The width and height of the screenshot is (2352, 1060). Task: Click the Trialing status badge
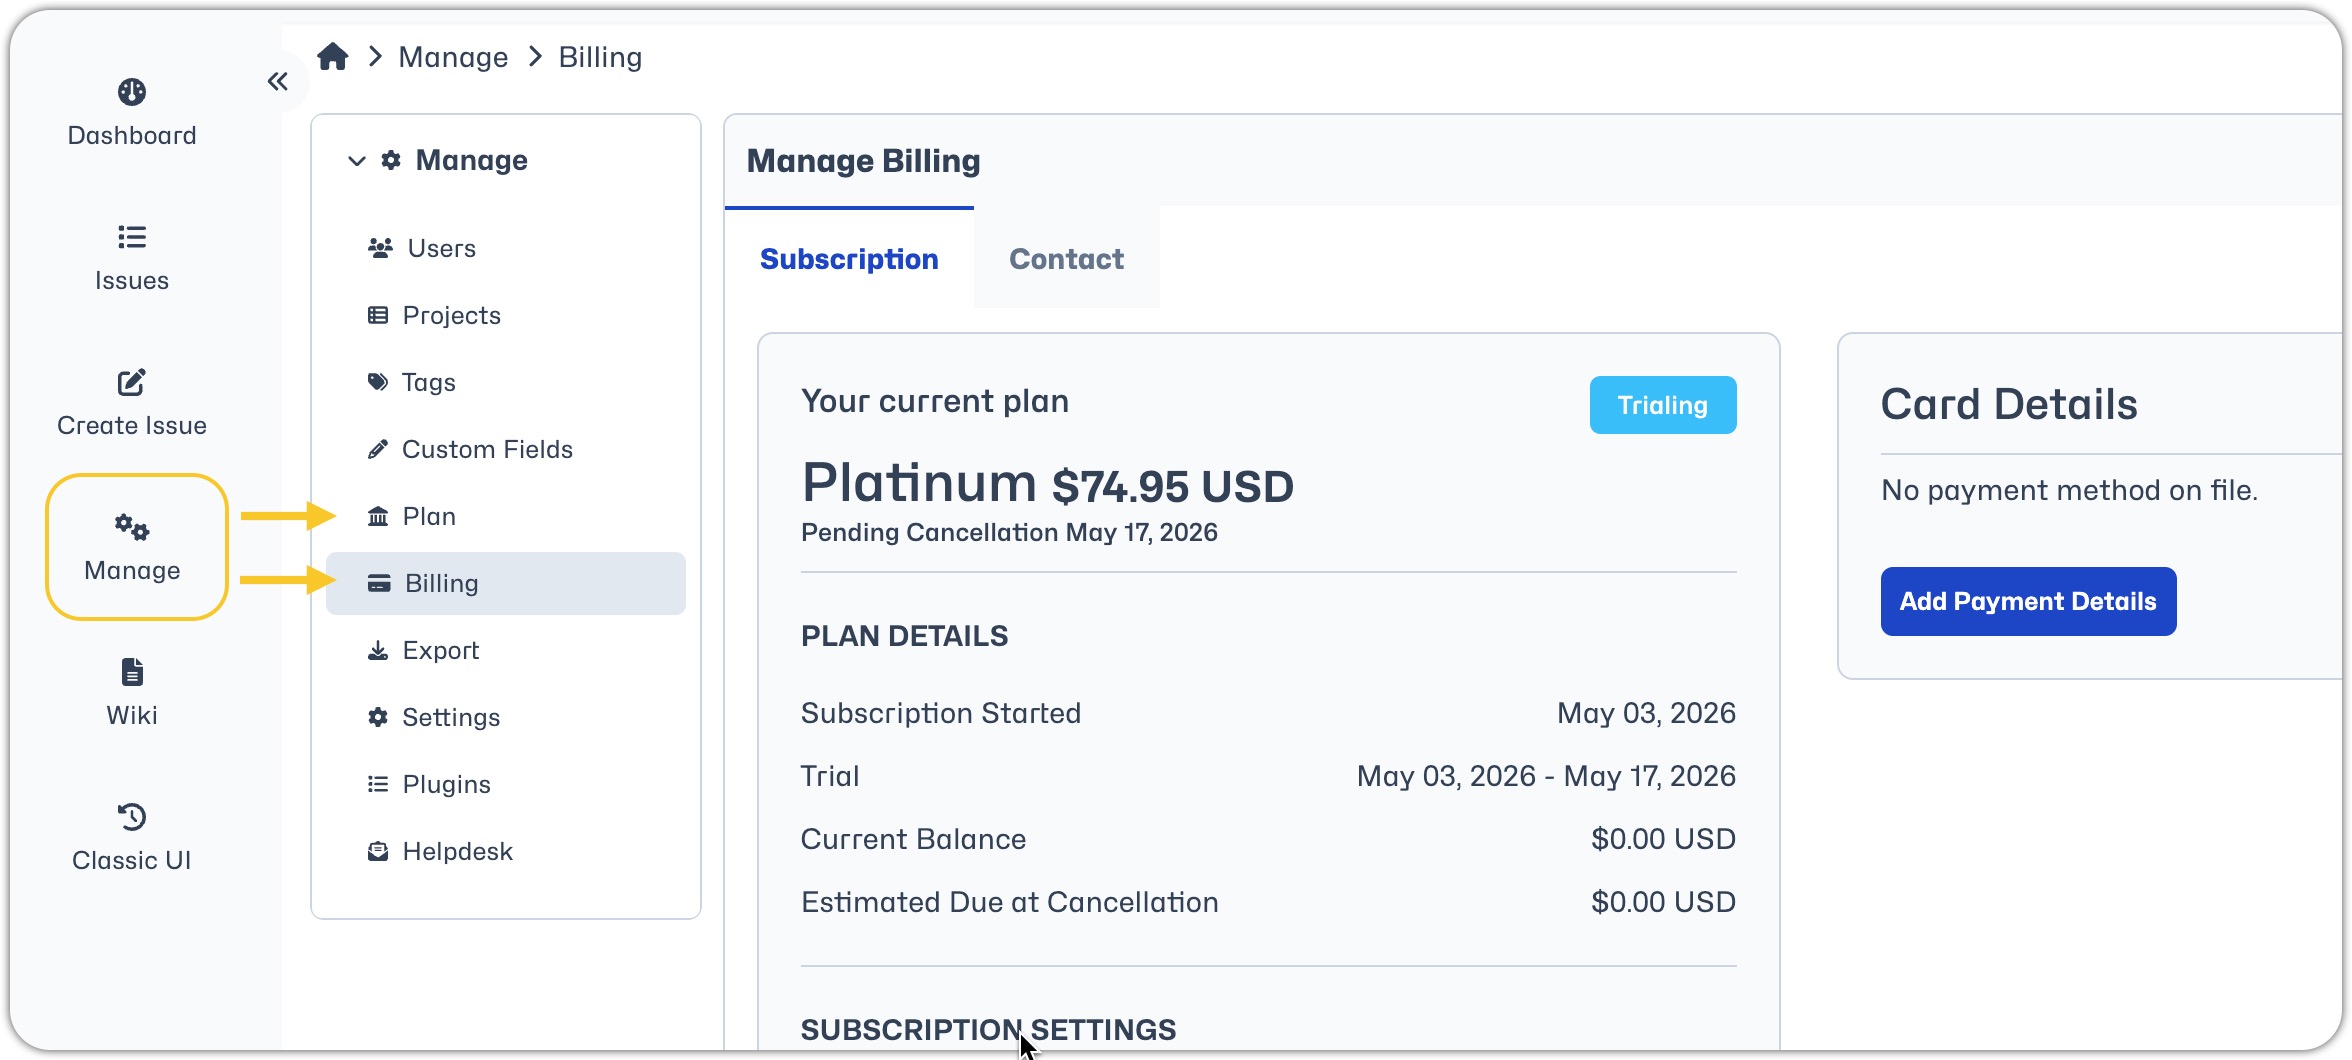[1663, 405]
